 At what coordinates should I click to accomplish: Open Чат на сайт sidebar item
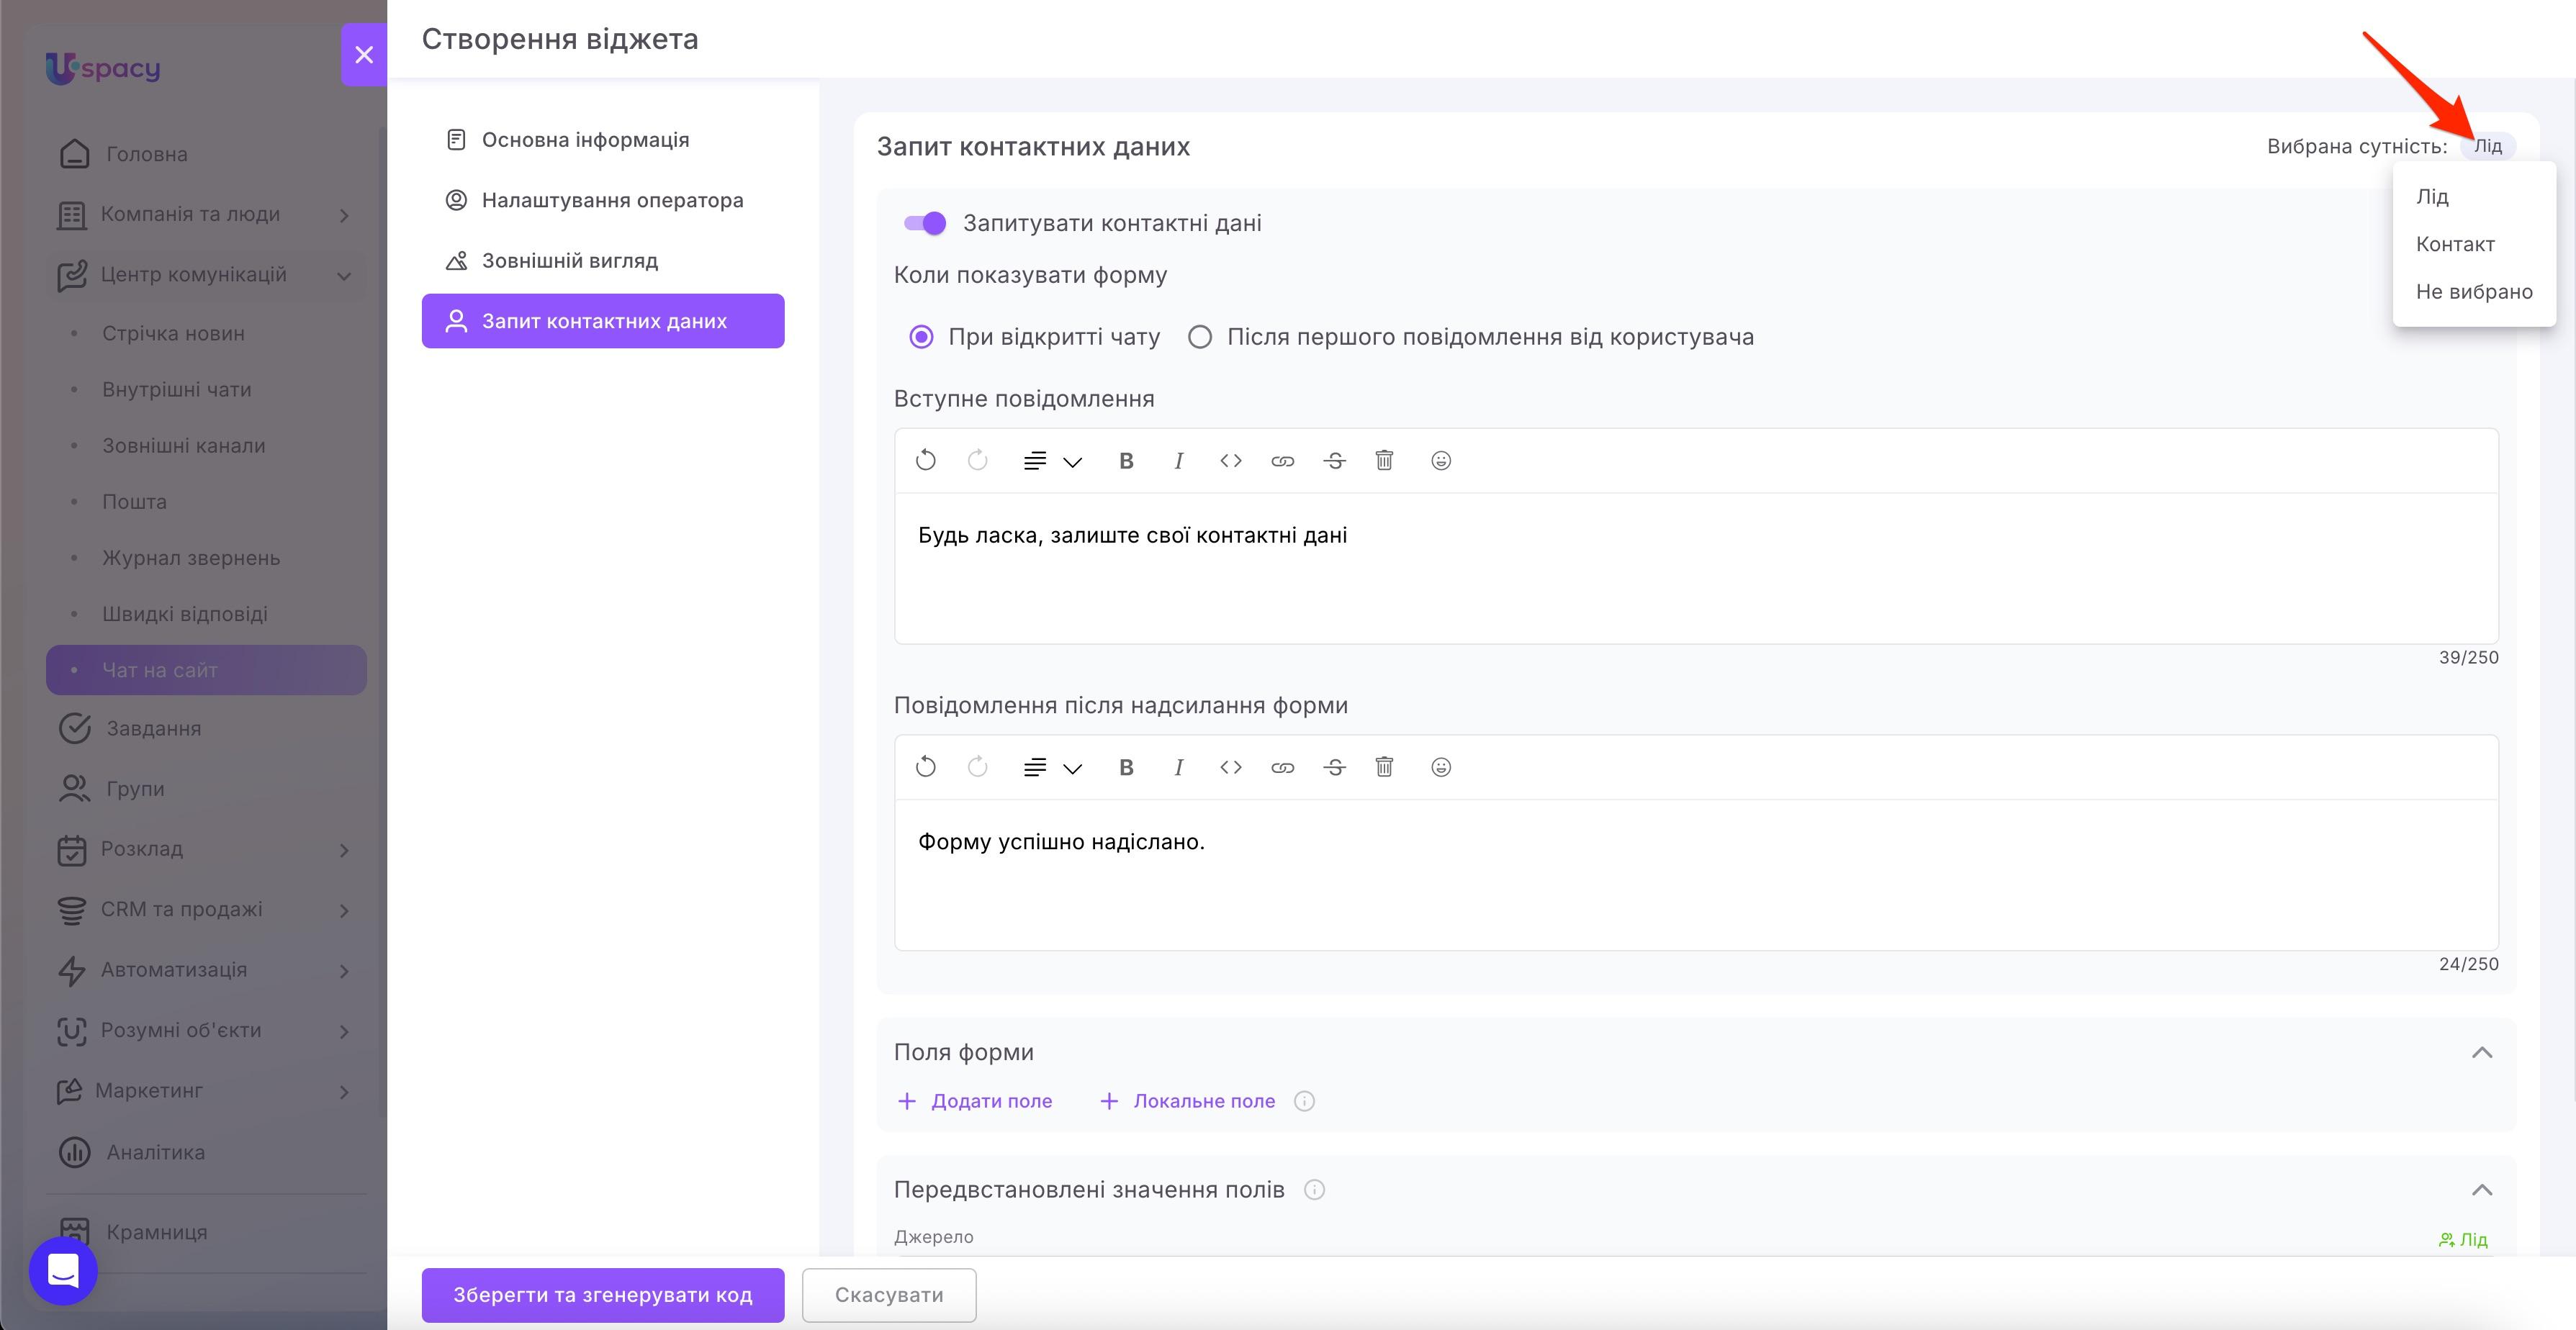point(206,670)
